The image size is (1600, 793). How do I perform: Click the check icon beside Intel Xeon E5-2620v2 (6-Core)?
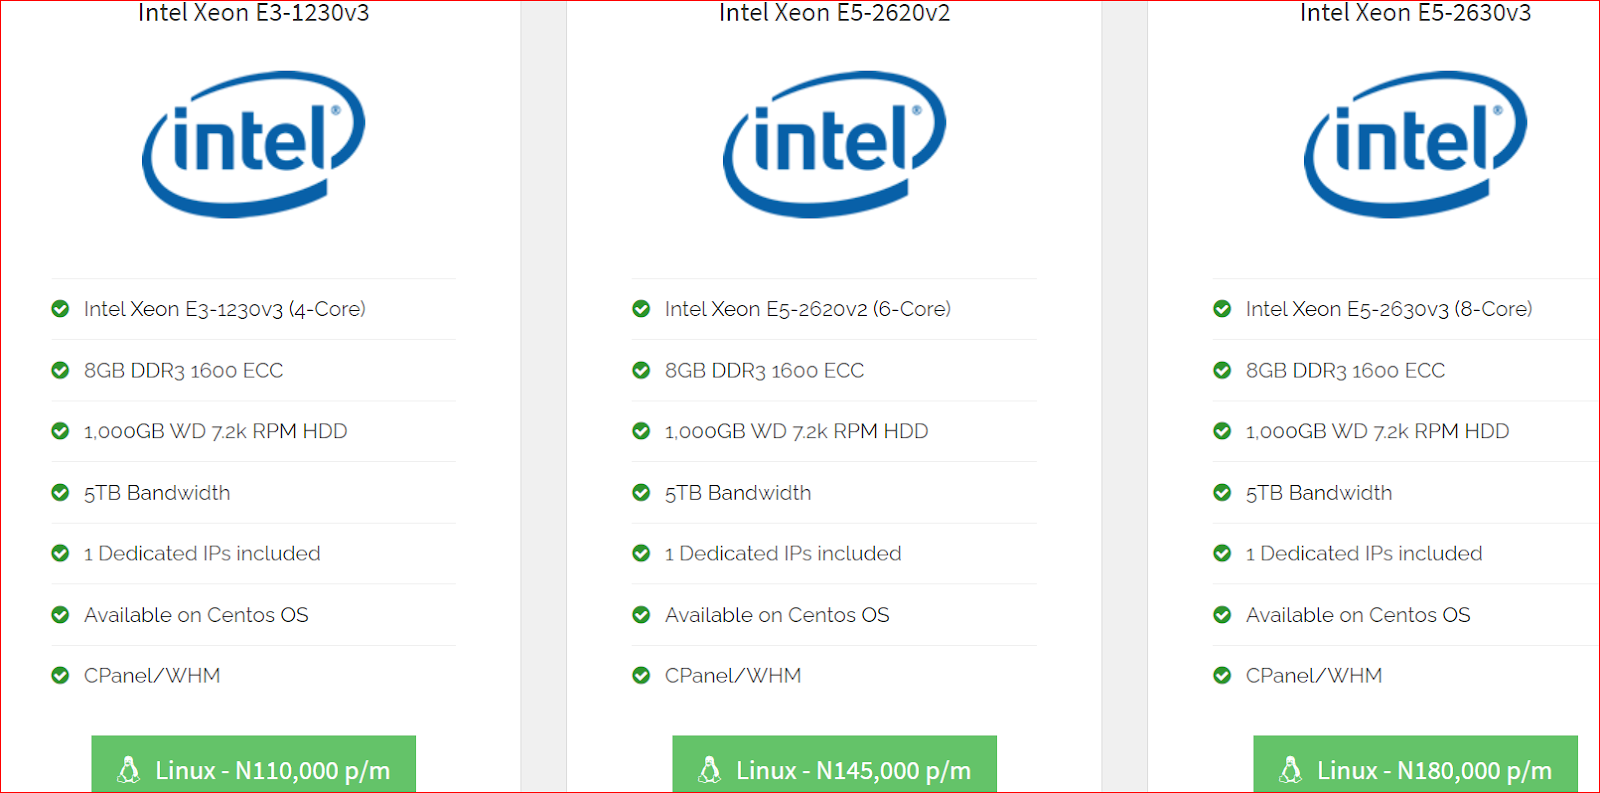(641, 309)
